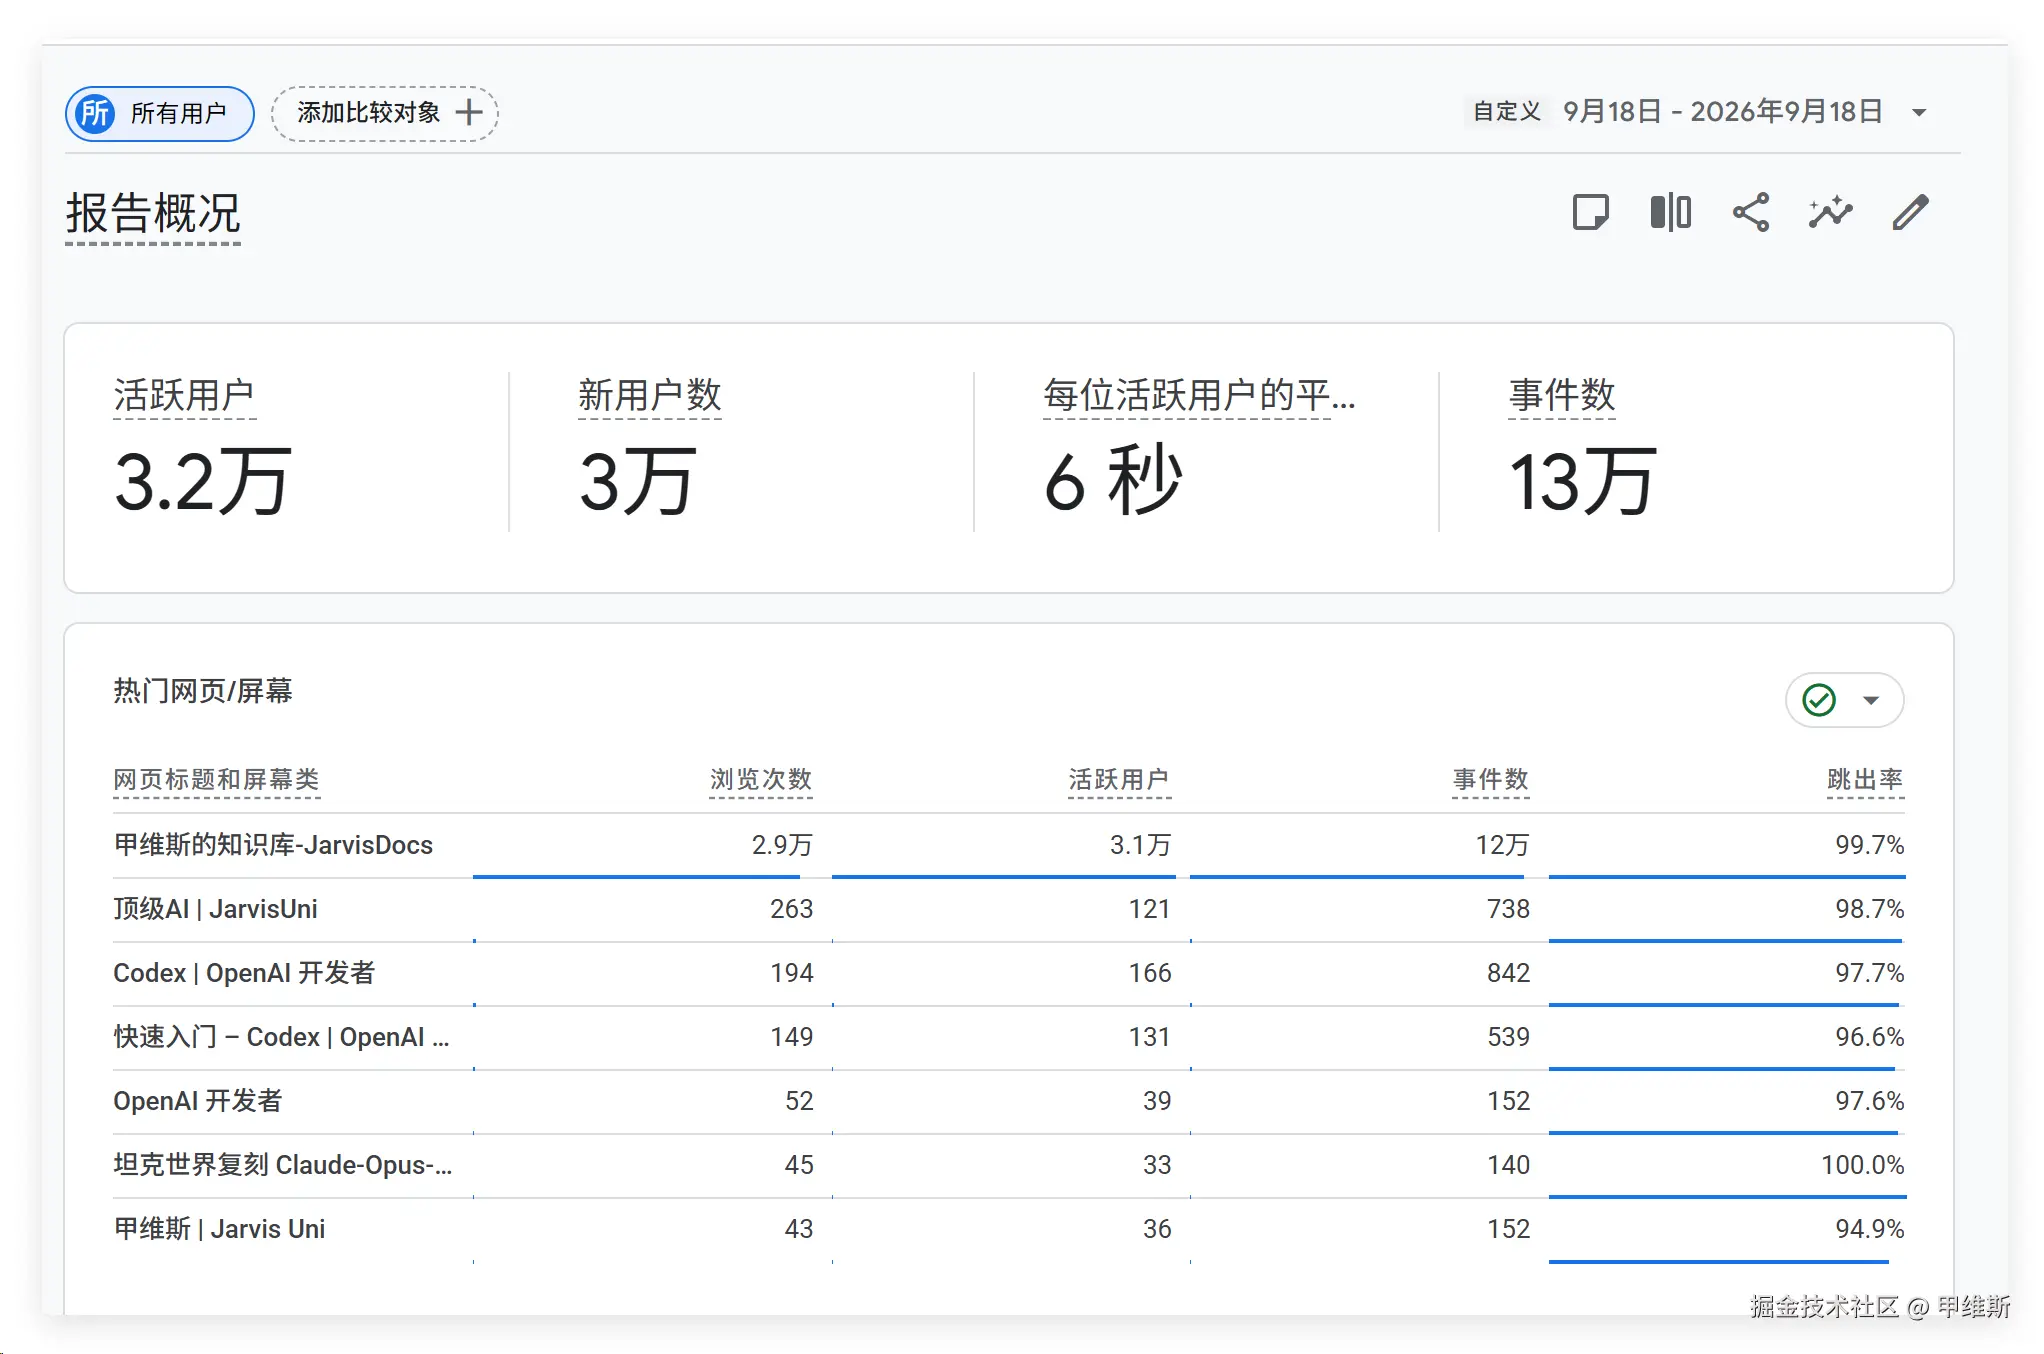Click the 3万 new users value
2044x1354 pixels.
point(637,482)
